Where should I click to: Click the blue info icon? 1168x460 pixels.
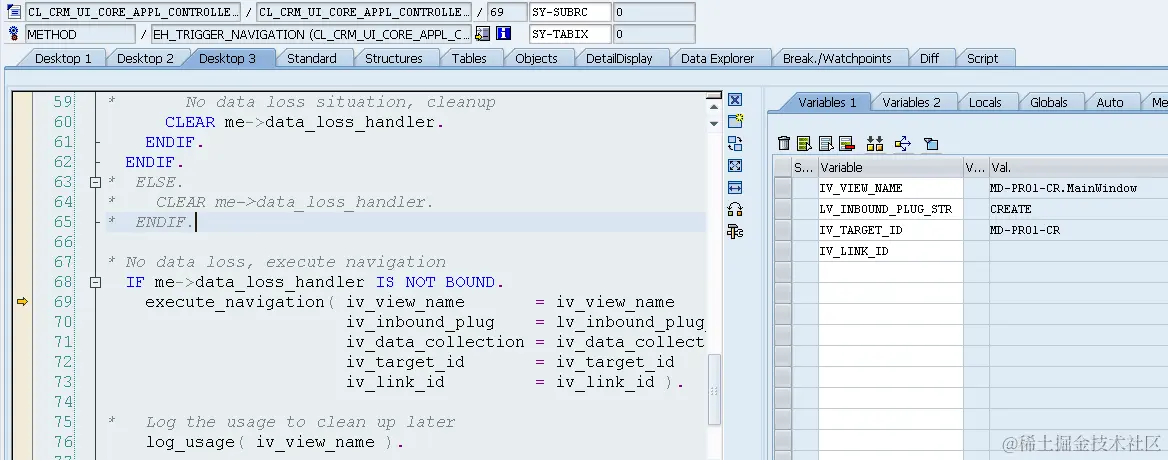tap(504, 33)
